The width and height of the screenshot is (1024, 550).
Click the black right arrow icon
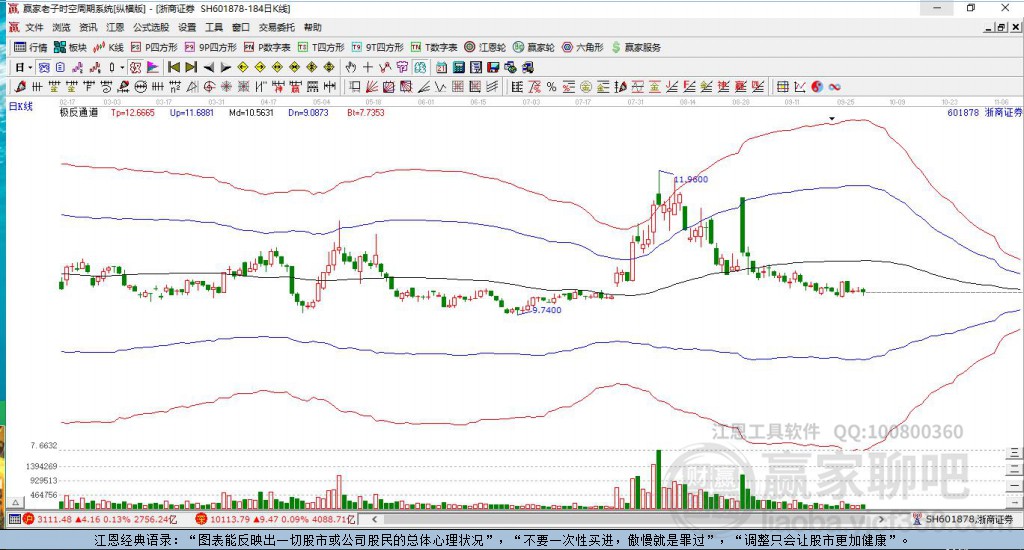click(x=225, y=67)
